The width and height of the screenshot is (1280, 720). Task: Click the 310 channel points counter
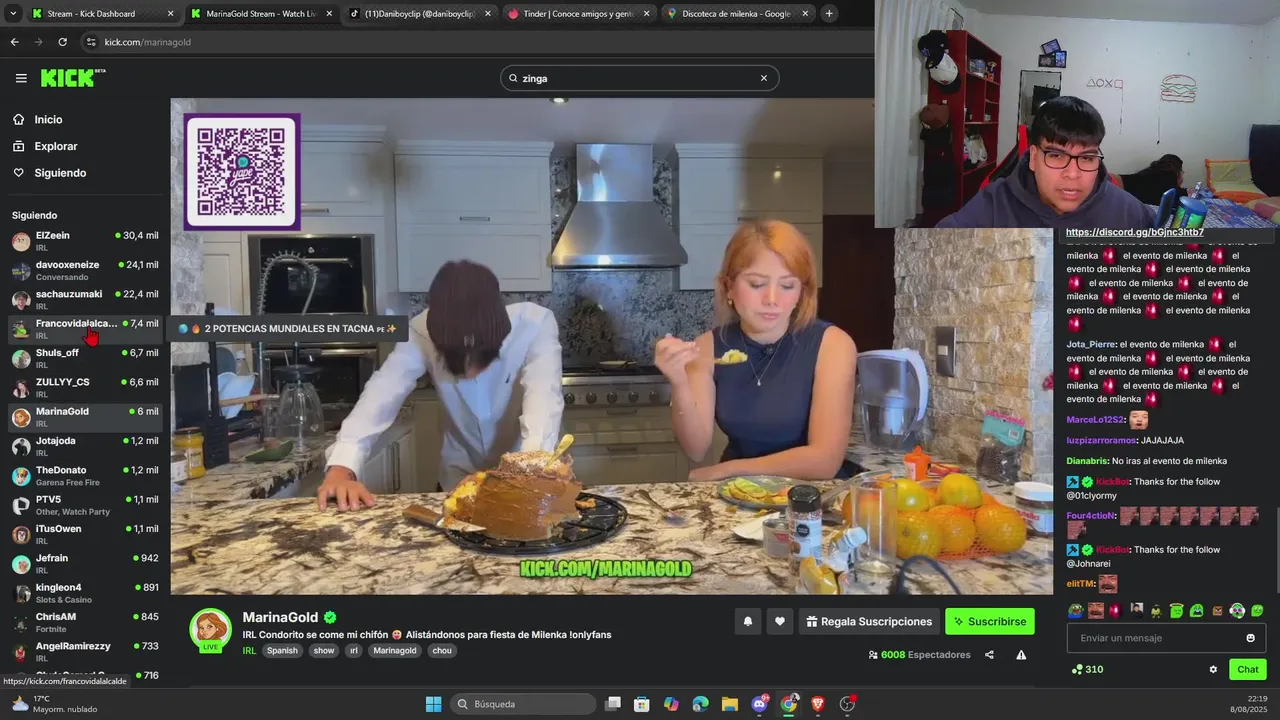click(x=1087, y=669)
